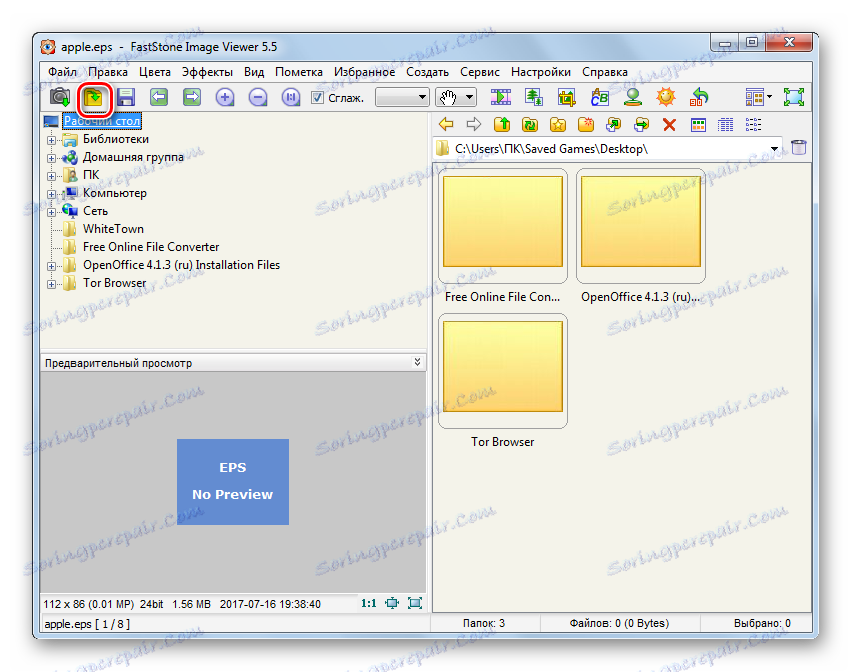Open the Draw Board text tool icon

tap(599, 98)
